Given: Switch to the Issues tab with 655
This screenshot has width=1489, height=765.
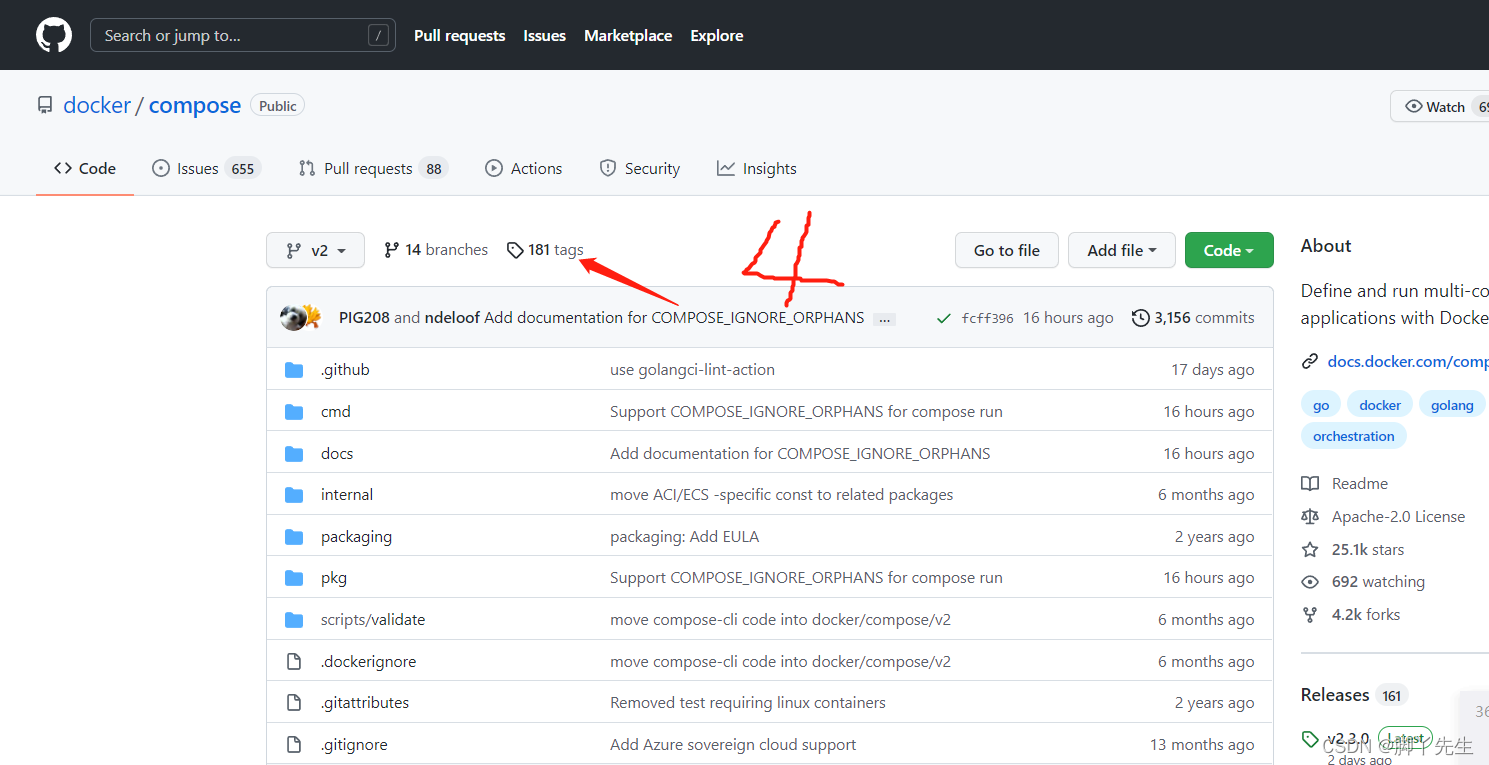Looking at the screenshot, I should tap(206, 168).
